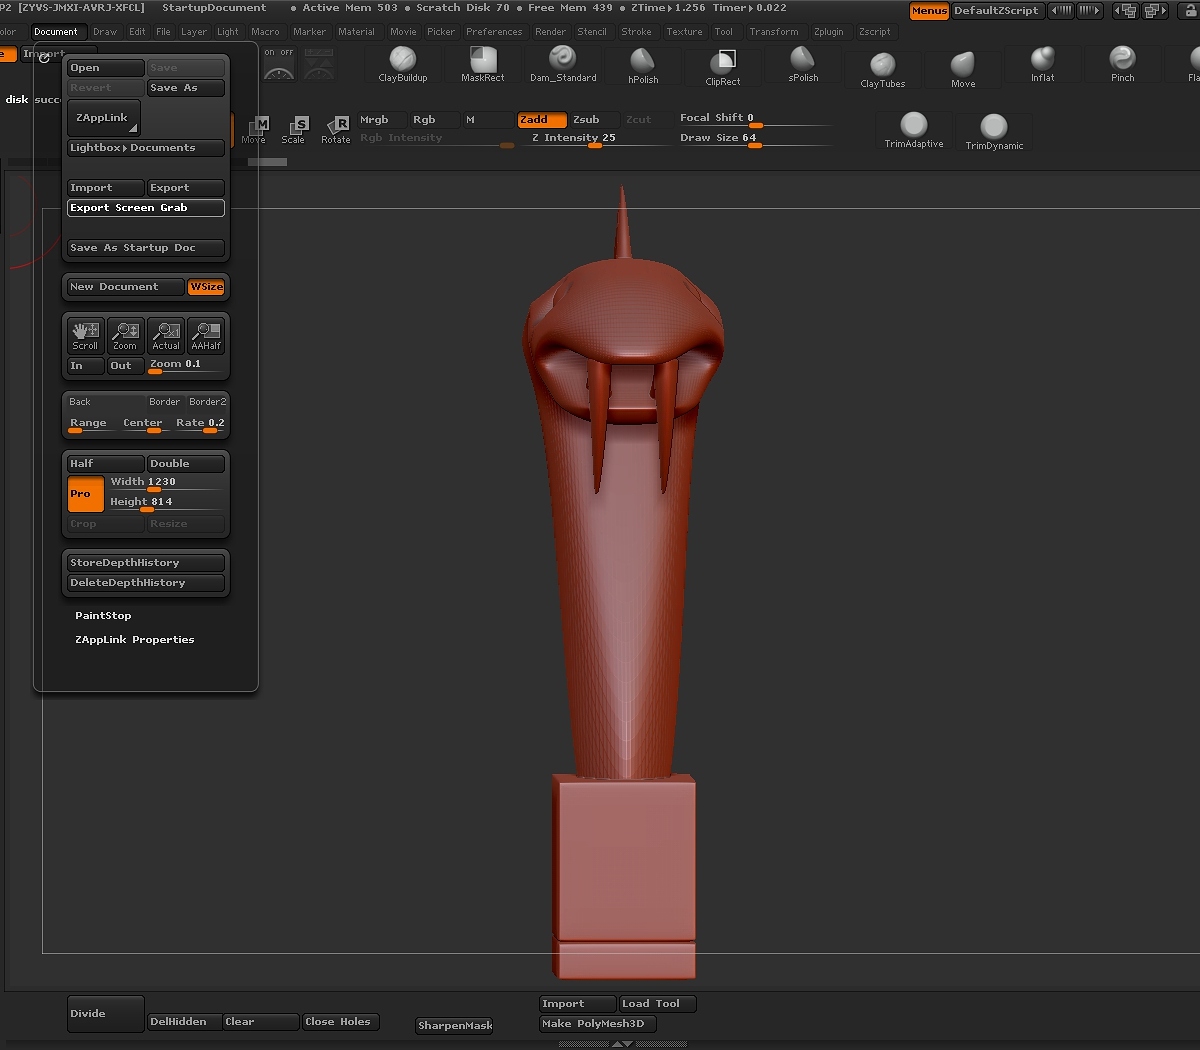Click the document Width slider
Image resolution: width=1200 pixels, height=1050 pixels.
(x=166, y=482)
